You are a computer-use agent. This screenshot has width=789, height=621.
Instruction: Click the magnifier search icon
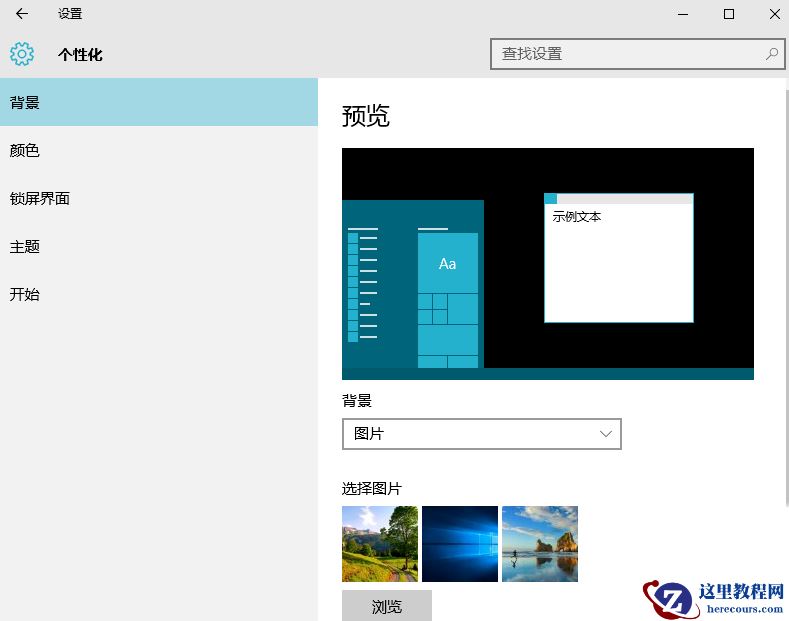[x=772, y=53]
